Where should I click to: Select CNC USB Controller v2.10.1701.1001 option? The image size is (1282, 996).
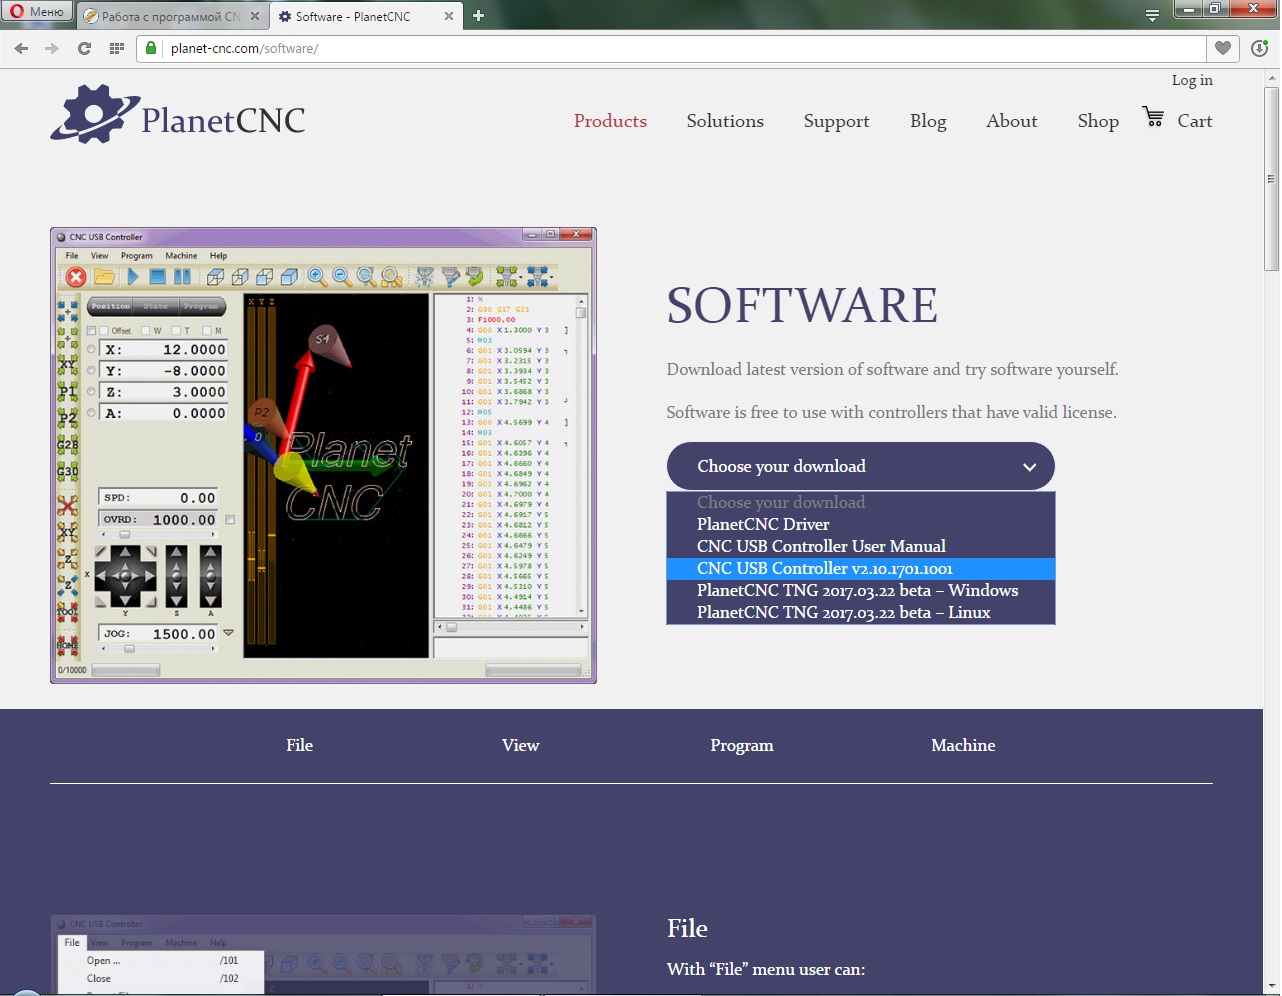tap(861, 568)
